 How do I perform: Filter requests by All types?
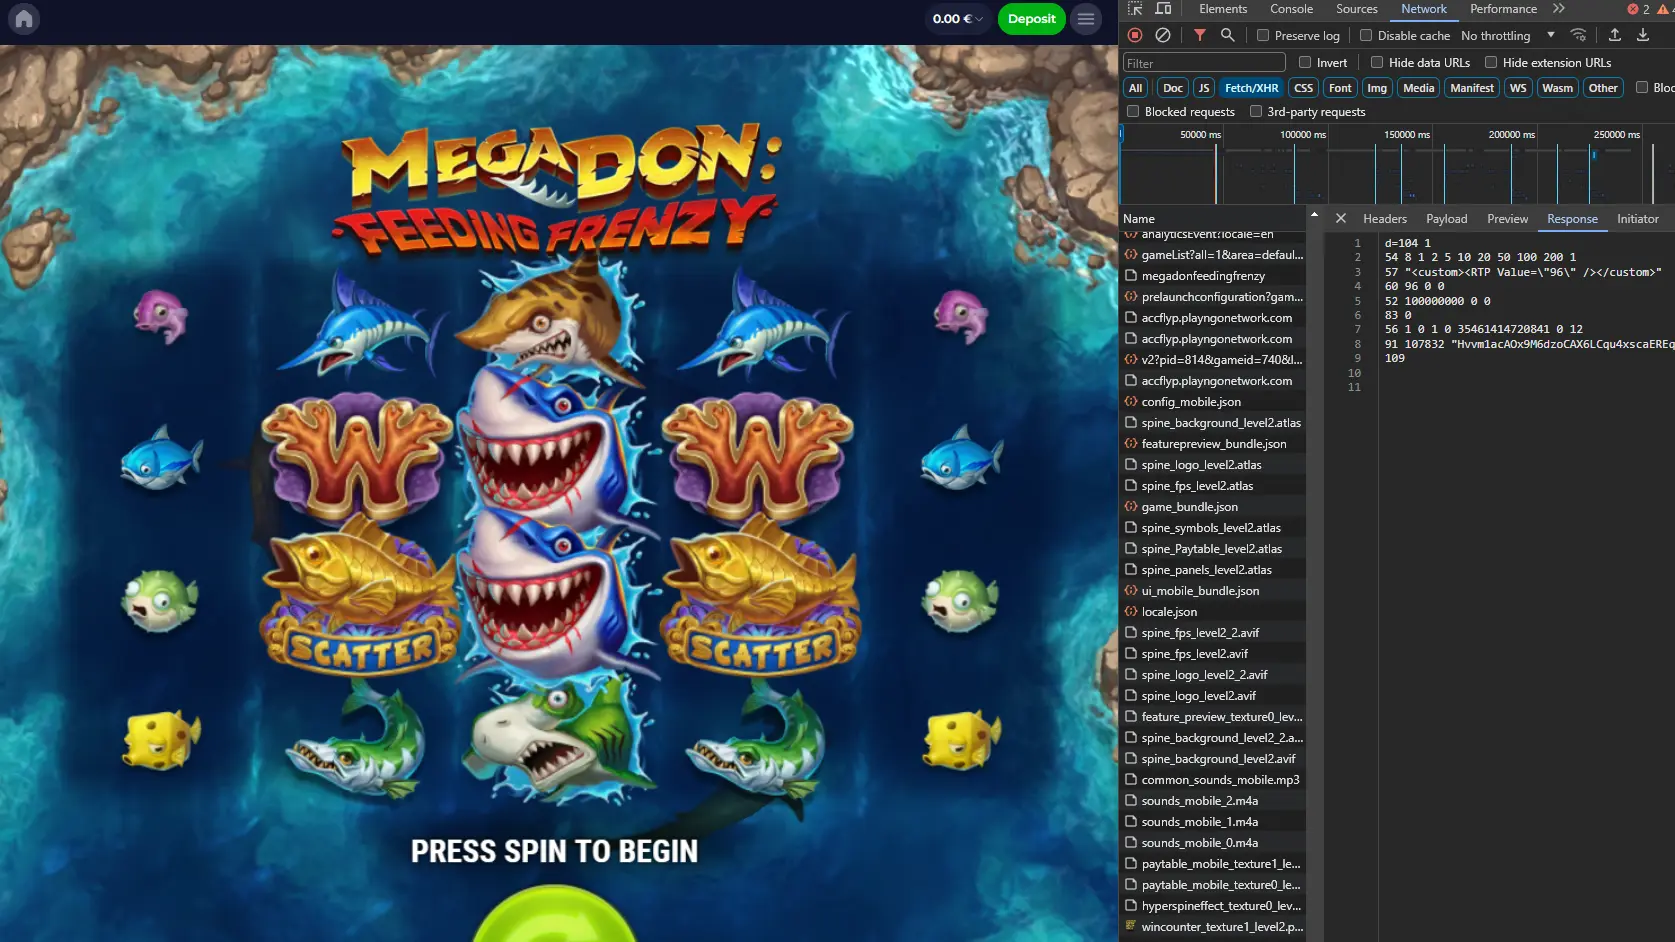[1136, 88]
